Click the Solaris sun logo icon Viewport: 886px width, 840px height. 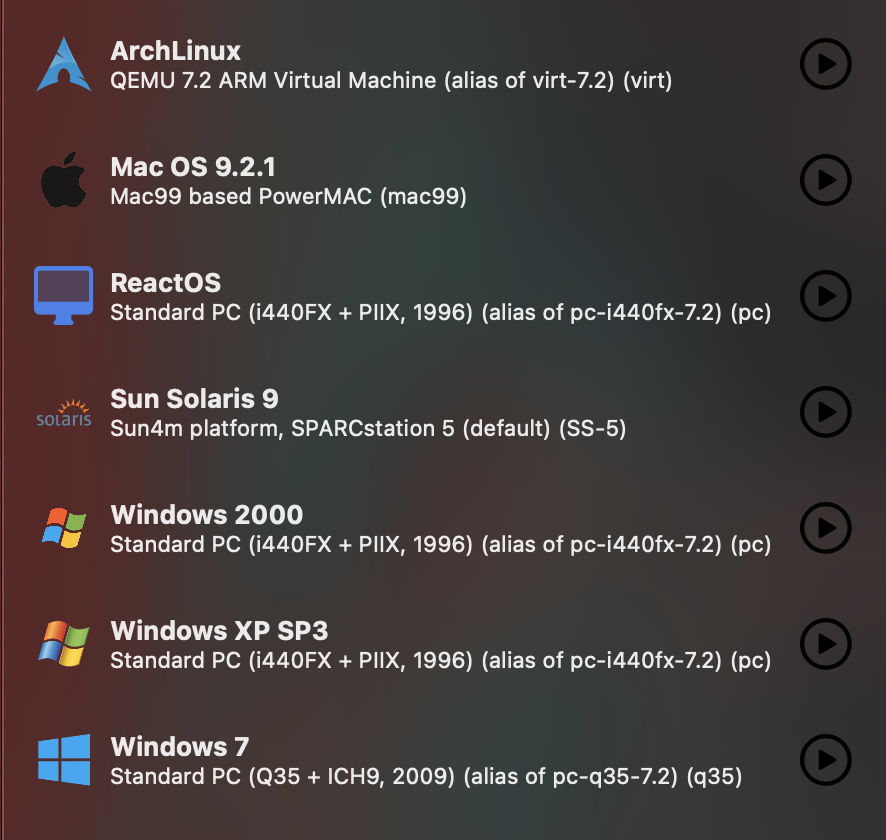[64, 412]
